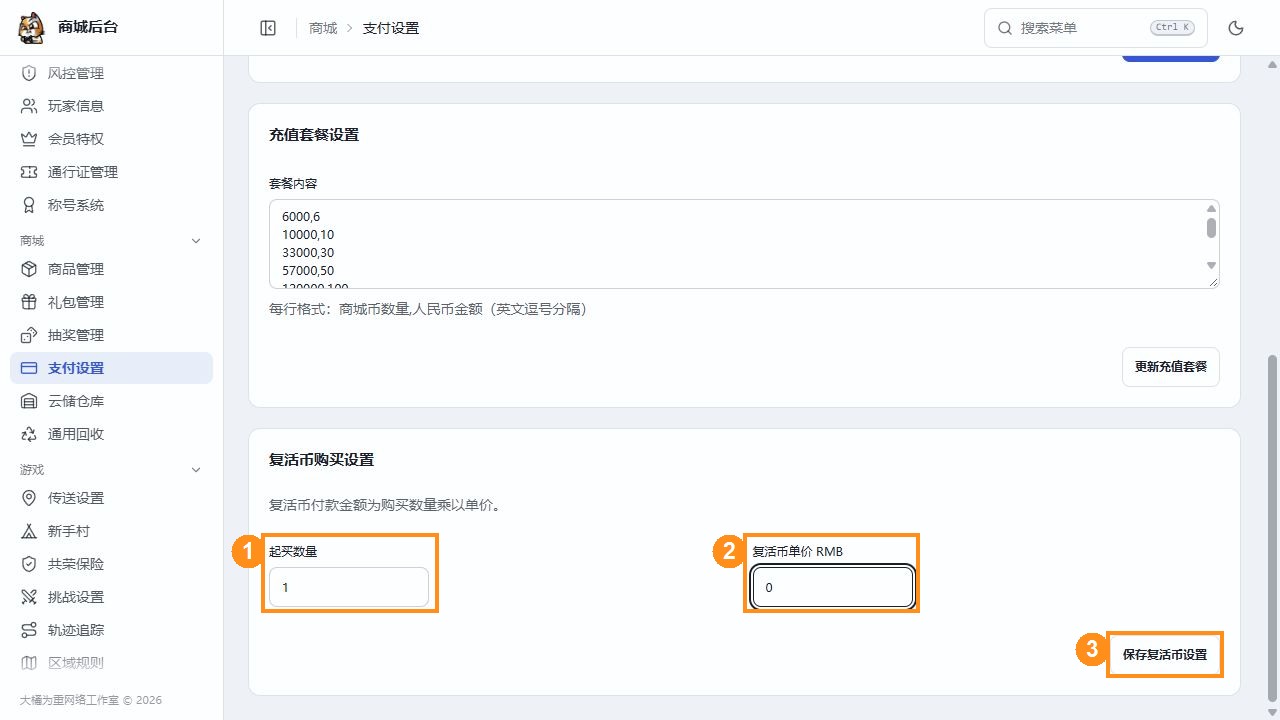Image resolution: width=1280 pixels, height=720 pixels.
Task: Click the main page vertical scrollbar thumb
Action: coord(1272,527)
